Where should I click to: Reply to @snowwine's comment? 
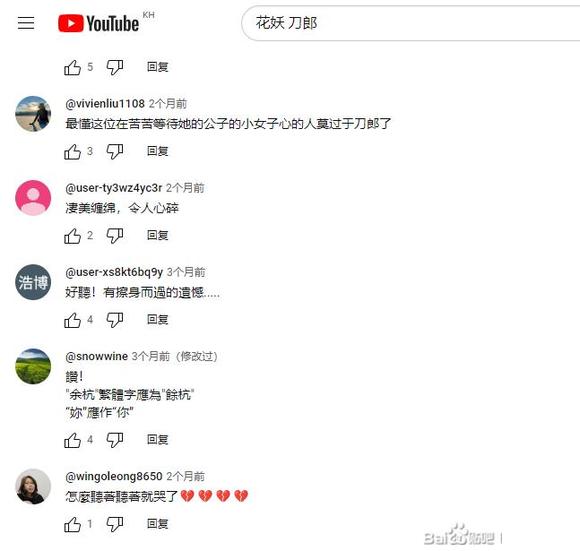158,439
